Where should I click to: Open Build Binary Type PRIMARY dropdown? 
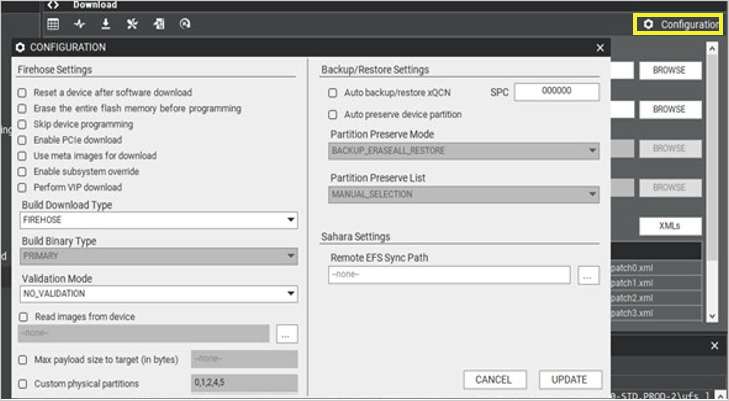coord(159,256)
